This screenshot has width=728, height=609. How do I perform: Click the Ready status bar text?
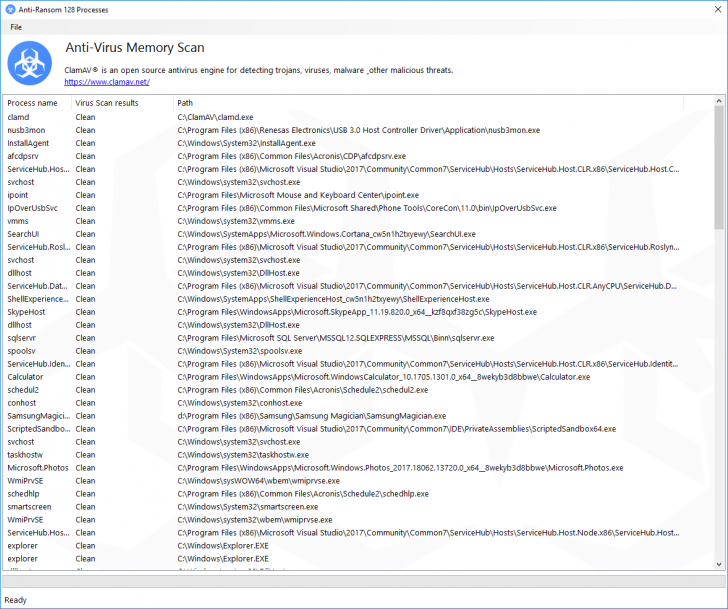click(16, 600)
